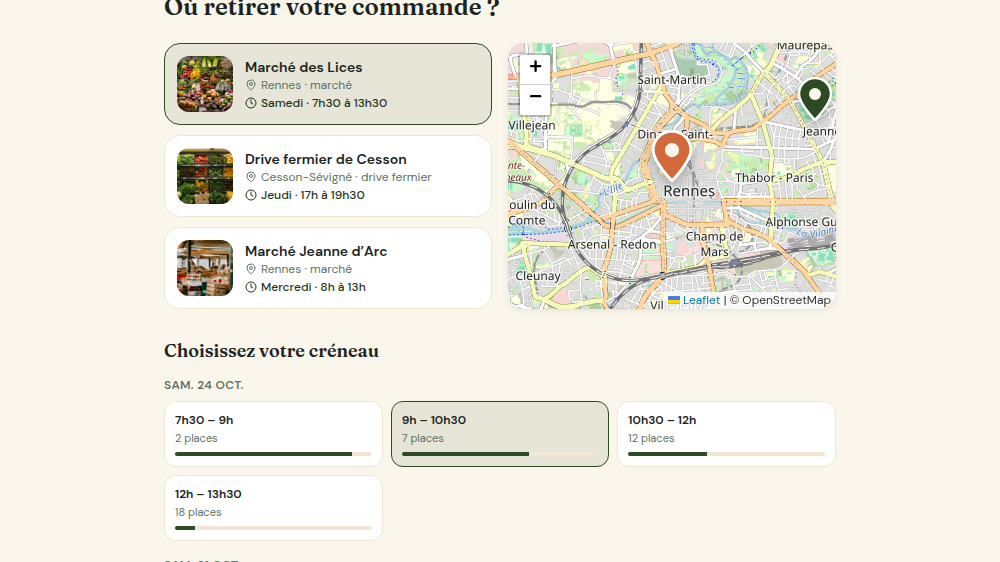Click 'Samedi · 7h30 à 13h30' text
This screenshot has width=1000, height=562.
coord(324,103)
